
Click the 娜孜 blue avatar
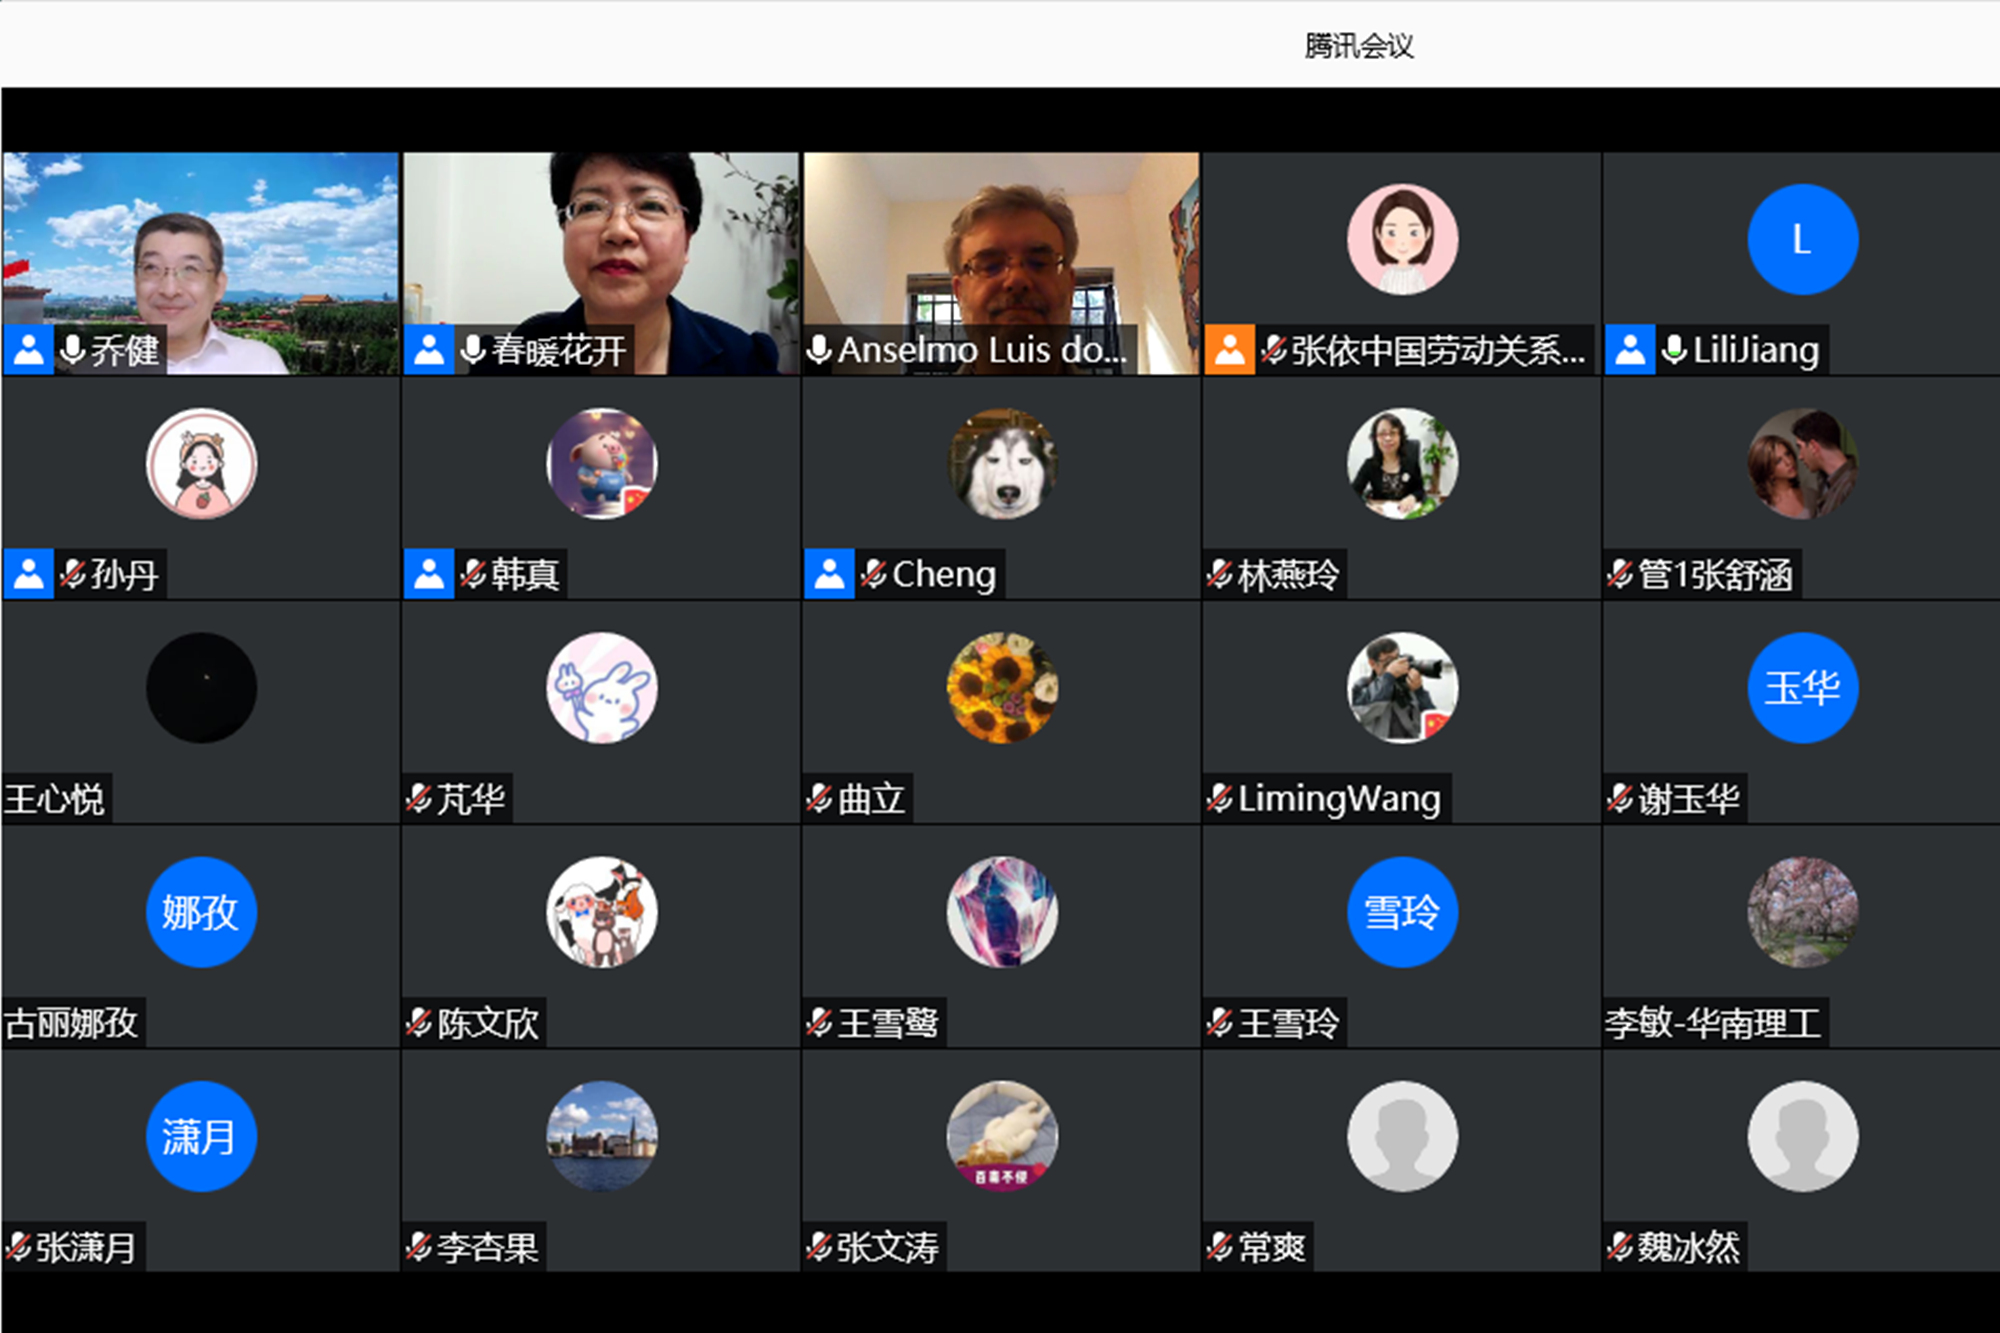click(201, 912)
